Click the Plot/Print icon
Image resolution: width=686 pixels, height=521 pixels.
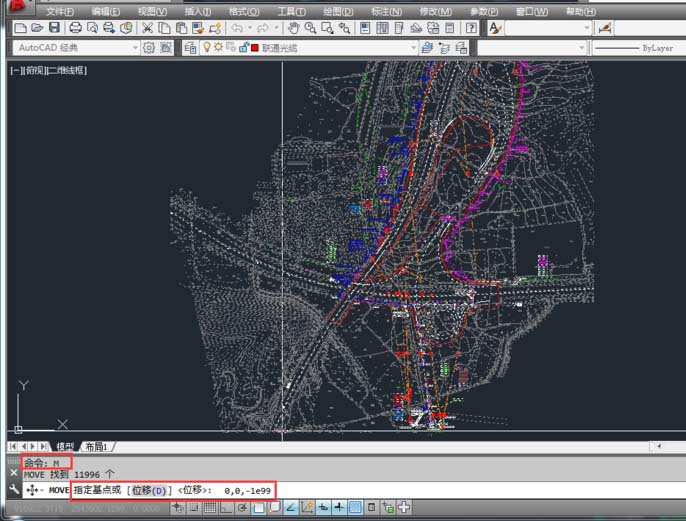75,28
